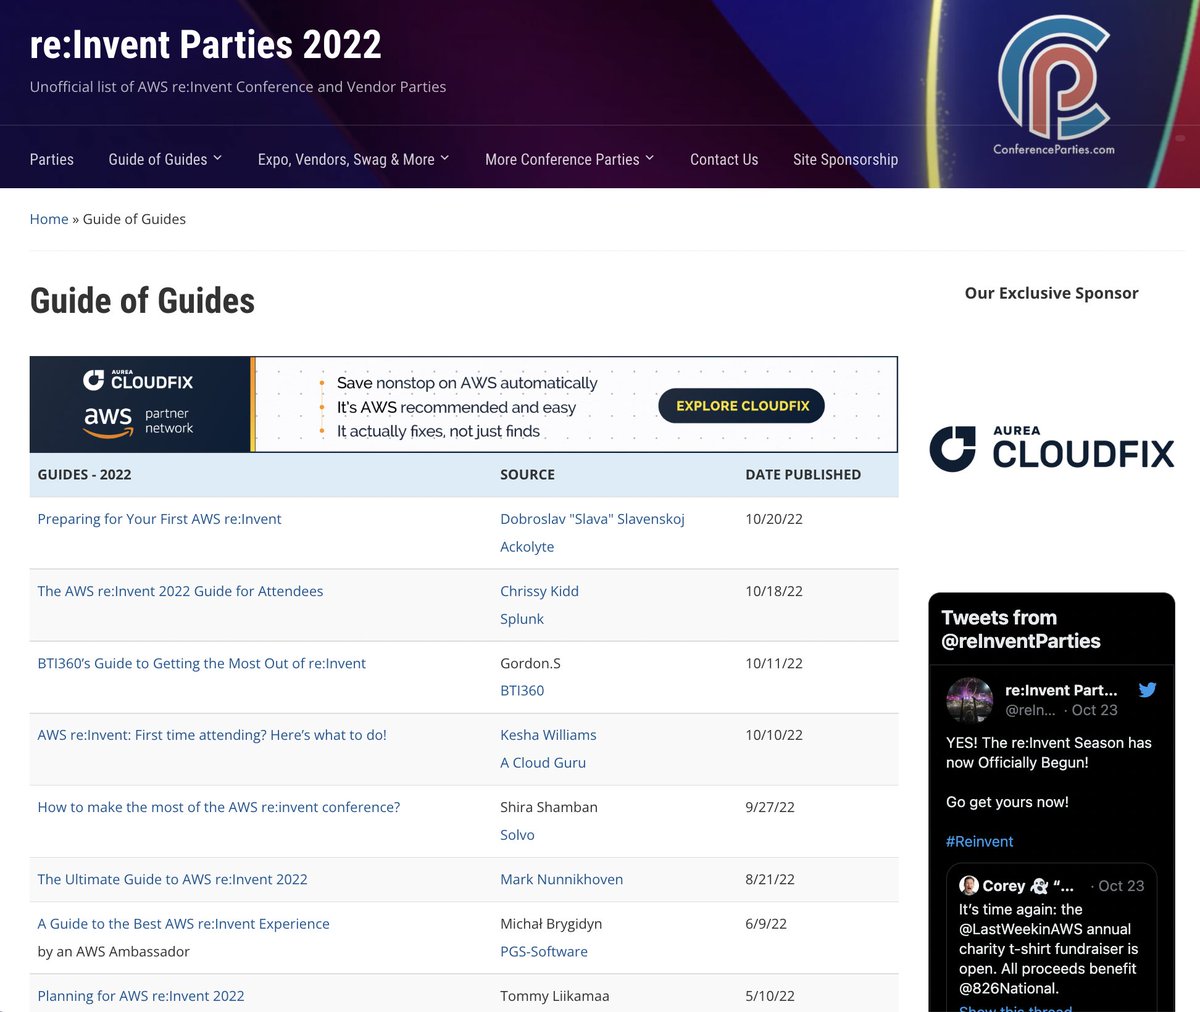1200x1012 pixels.
Task: Open A Guide to the Best AWS re:Invent Experience
Action: 183,924
